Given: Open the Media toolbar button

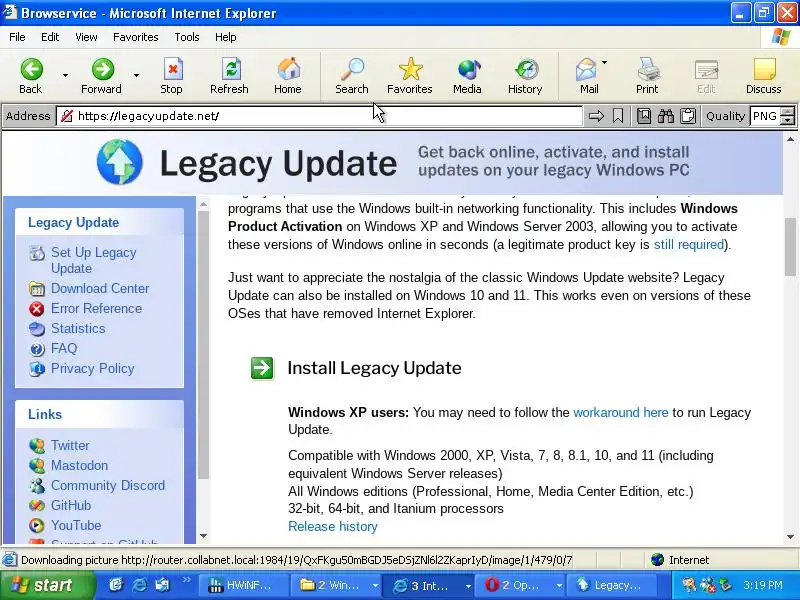Looking at the screenshot, I should point(467,76).
